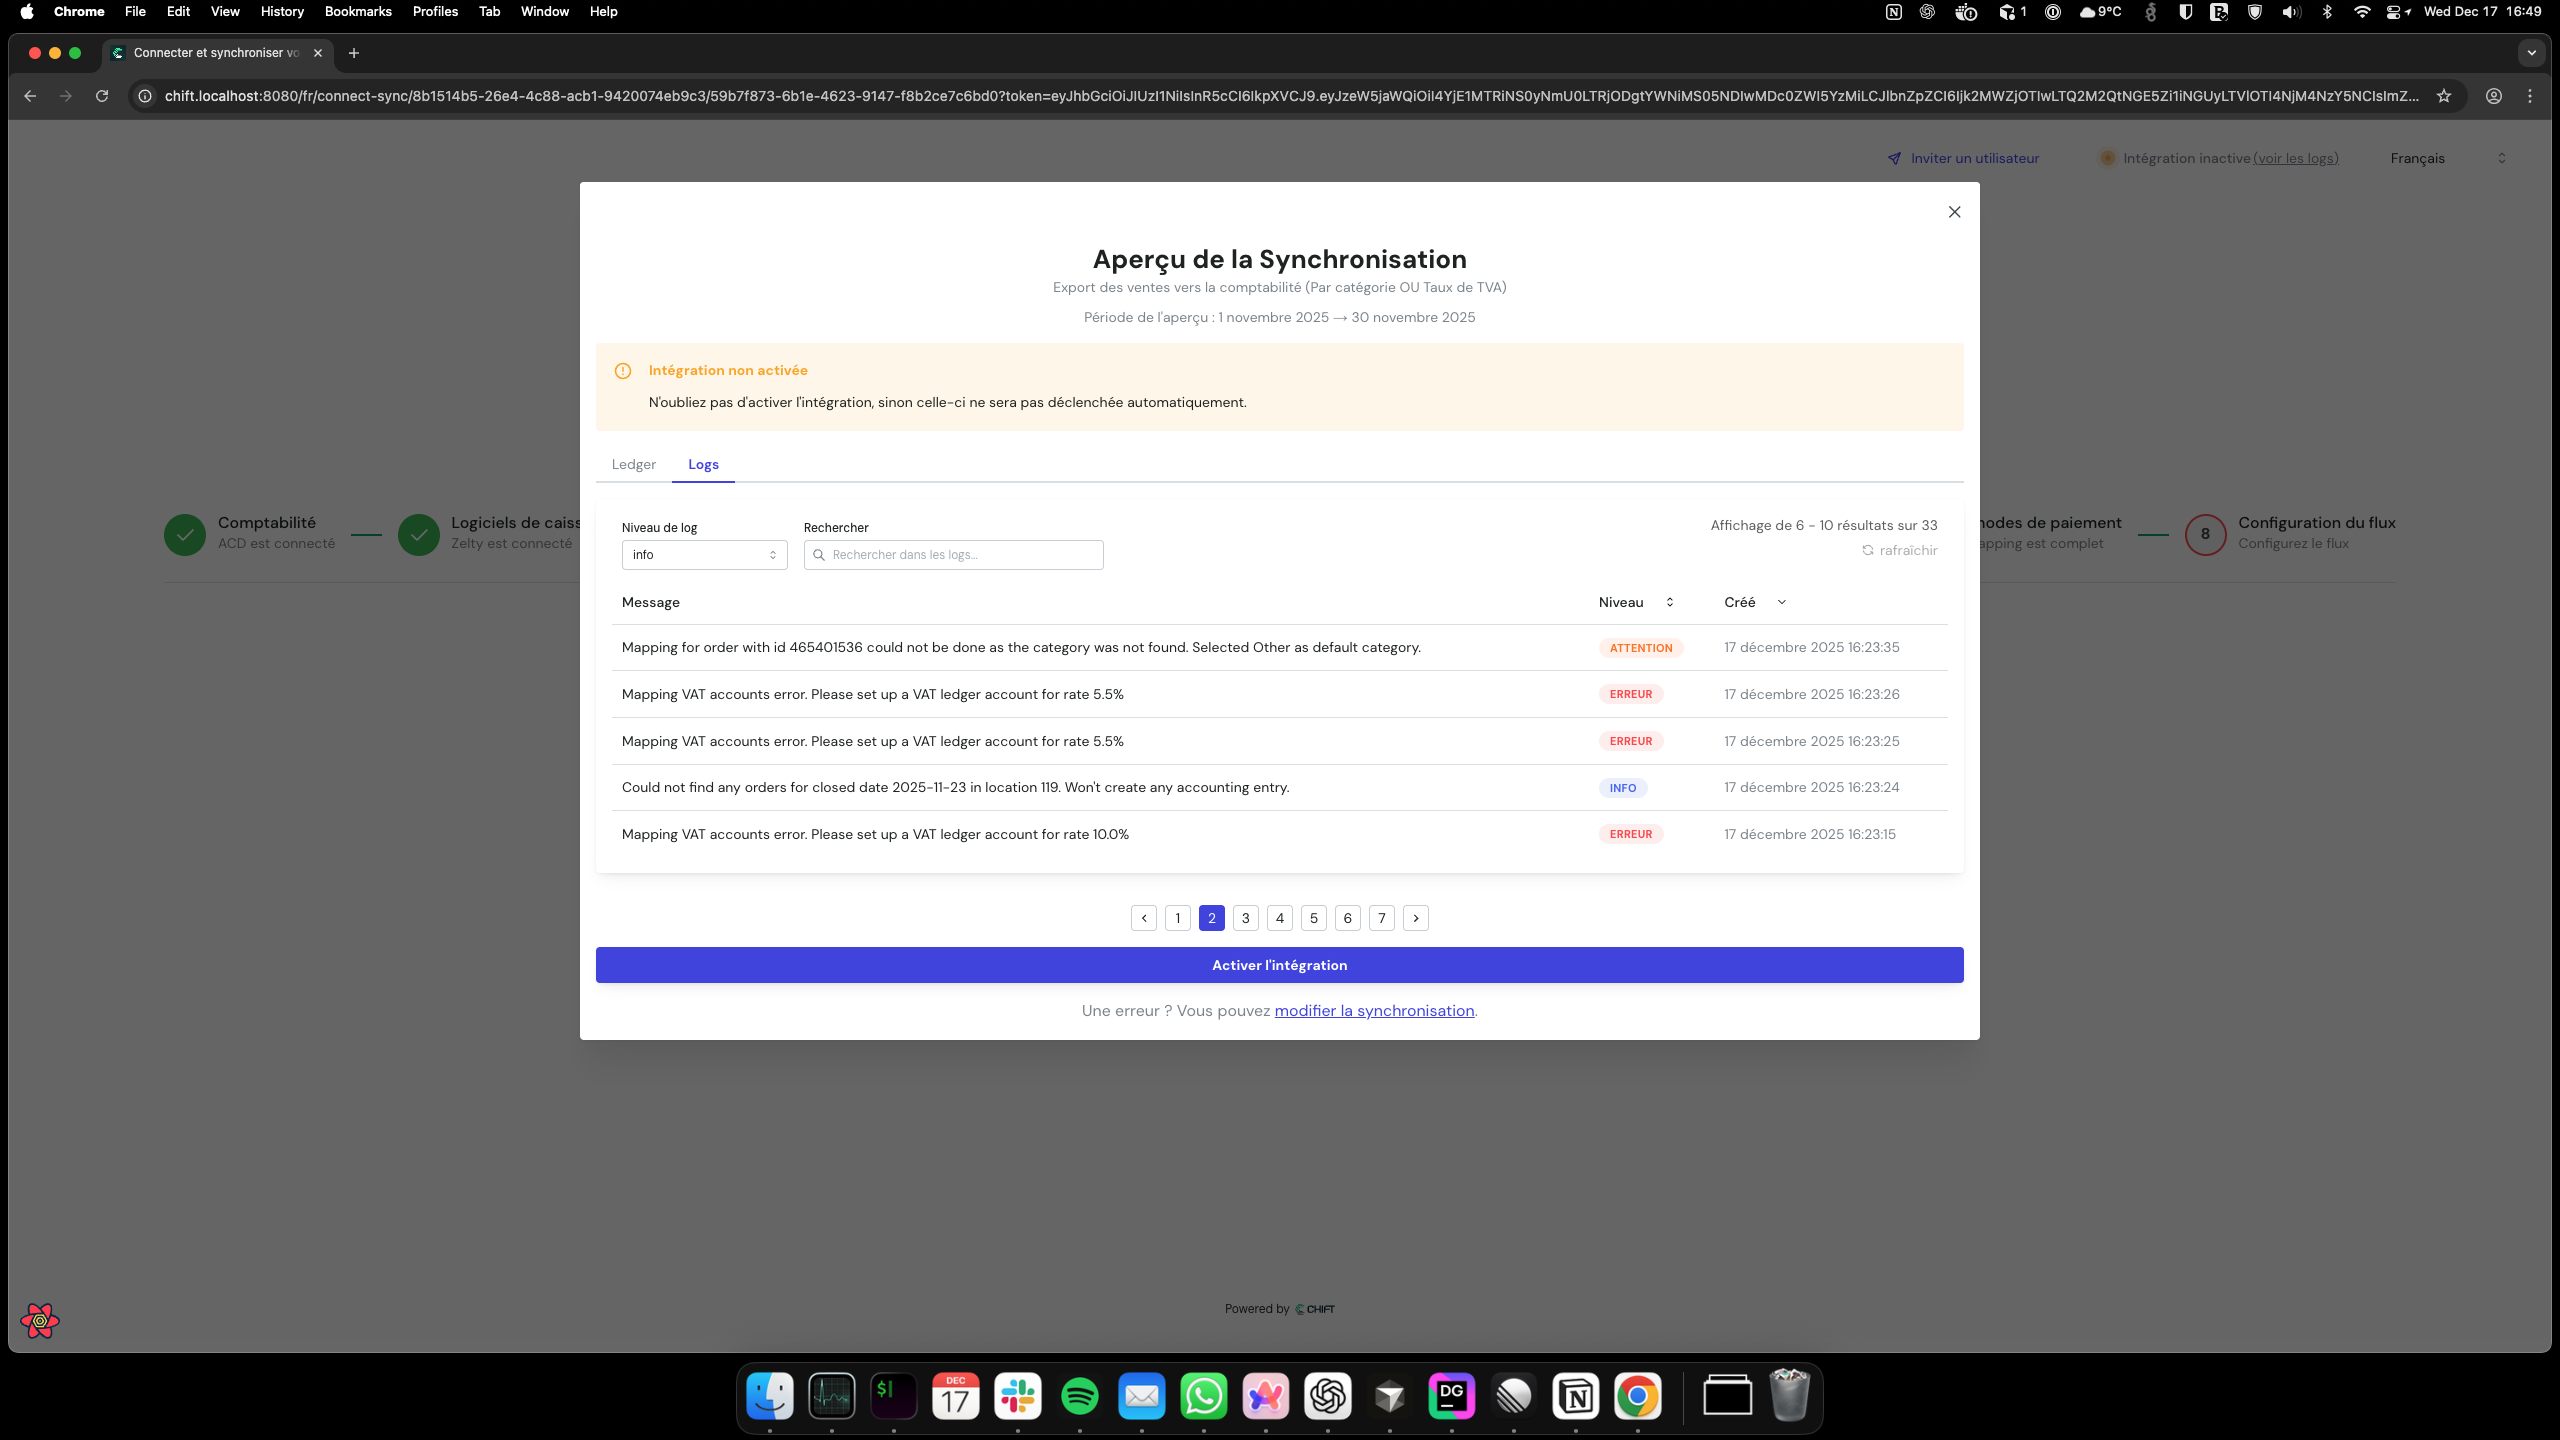
Task: Open the Calendar showing Dec 17
Action: point(955,1396)
